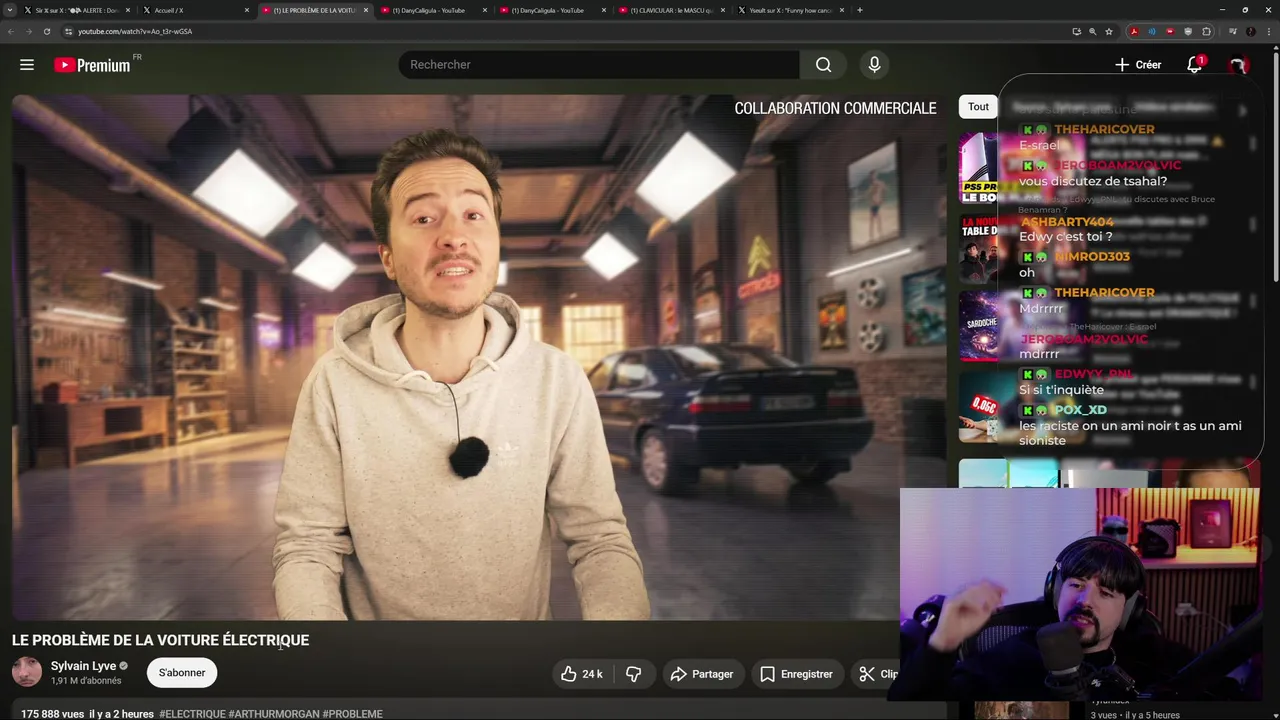1280x720 pixels.
Task: Focus the Rechercher search field
Action: [598, 65]
